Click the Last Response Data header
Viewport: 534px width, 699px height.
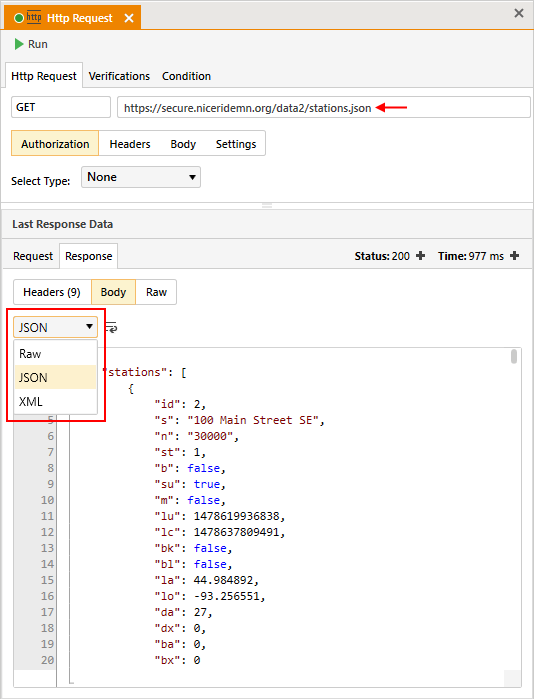coord(62,224)
